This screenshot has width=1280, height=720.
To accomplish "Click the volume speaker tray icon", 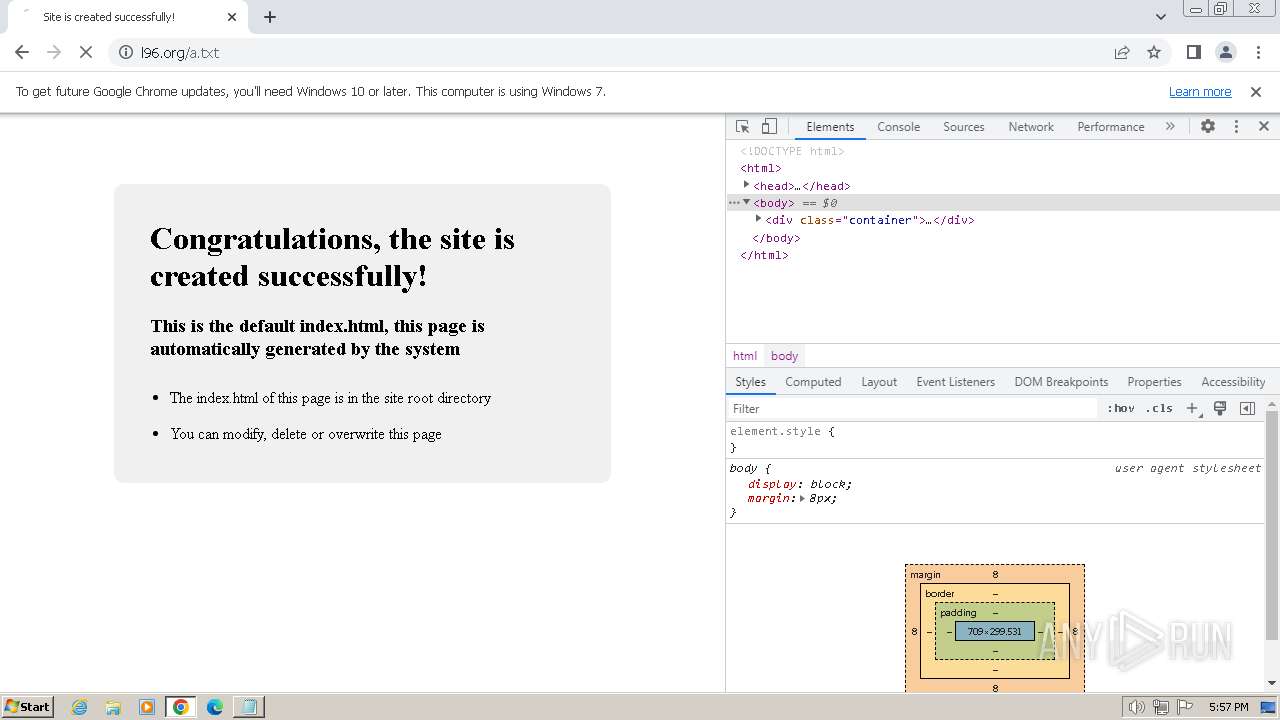I will [x=1137, y=707].
